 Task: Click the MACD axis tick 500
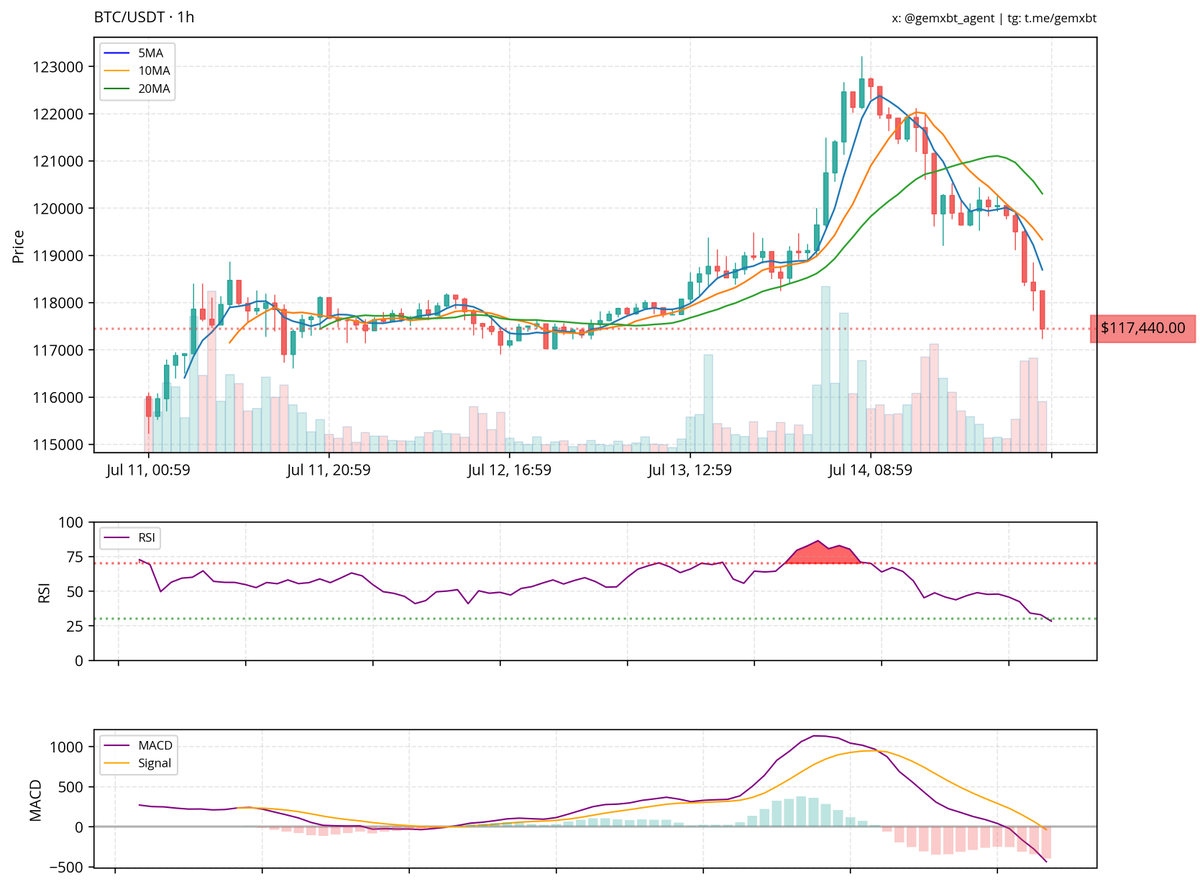click(x=73, y=787)
